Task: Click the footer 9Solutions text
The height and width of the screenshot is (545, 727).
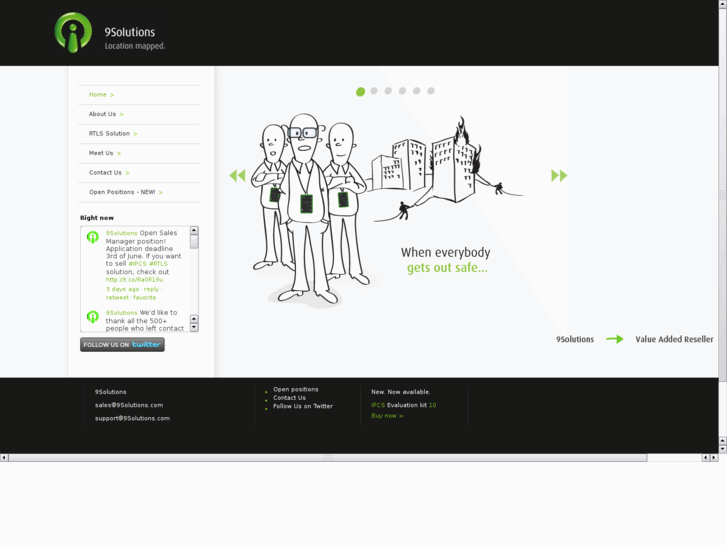Action: coord(110,392)
